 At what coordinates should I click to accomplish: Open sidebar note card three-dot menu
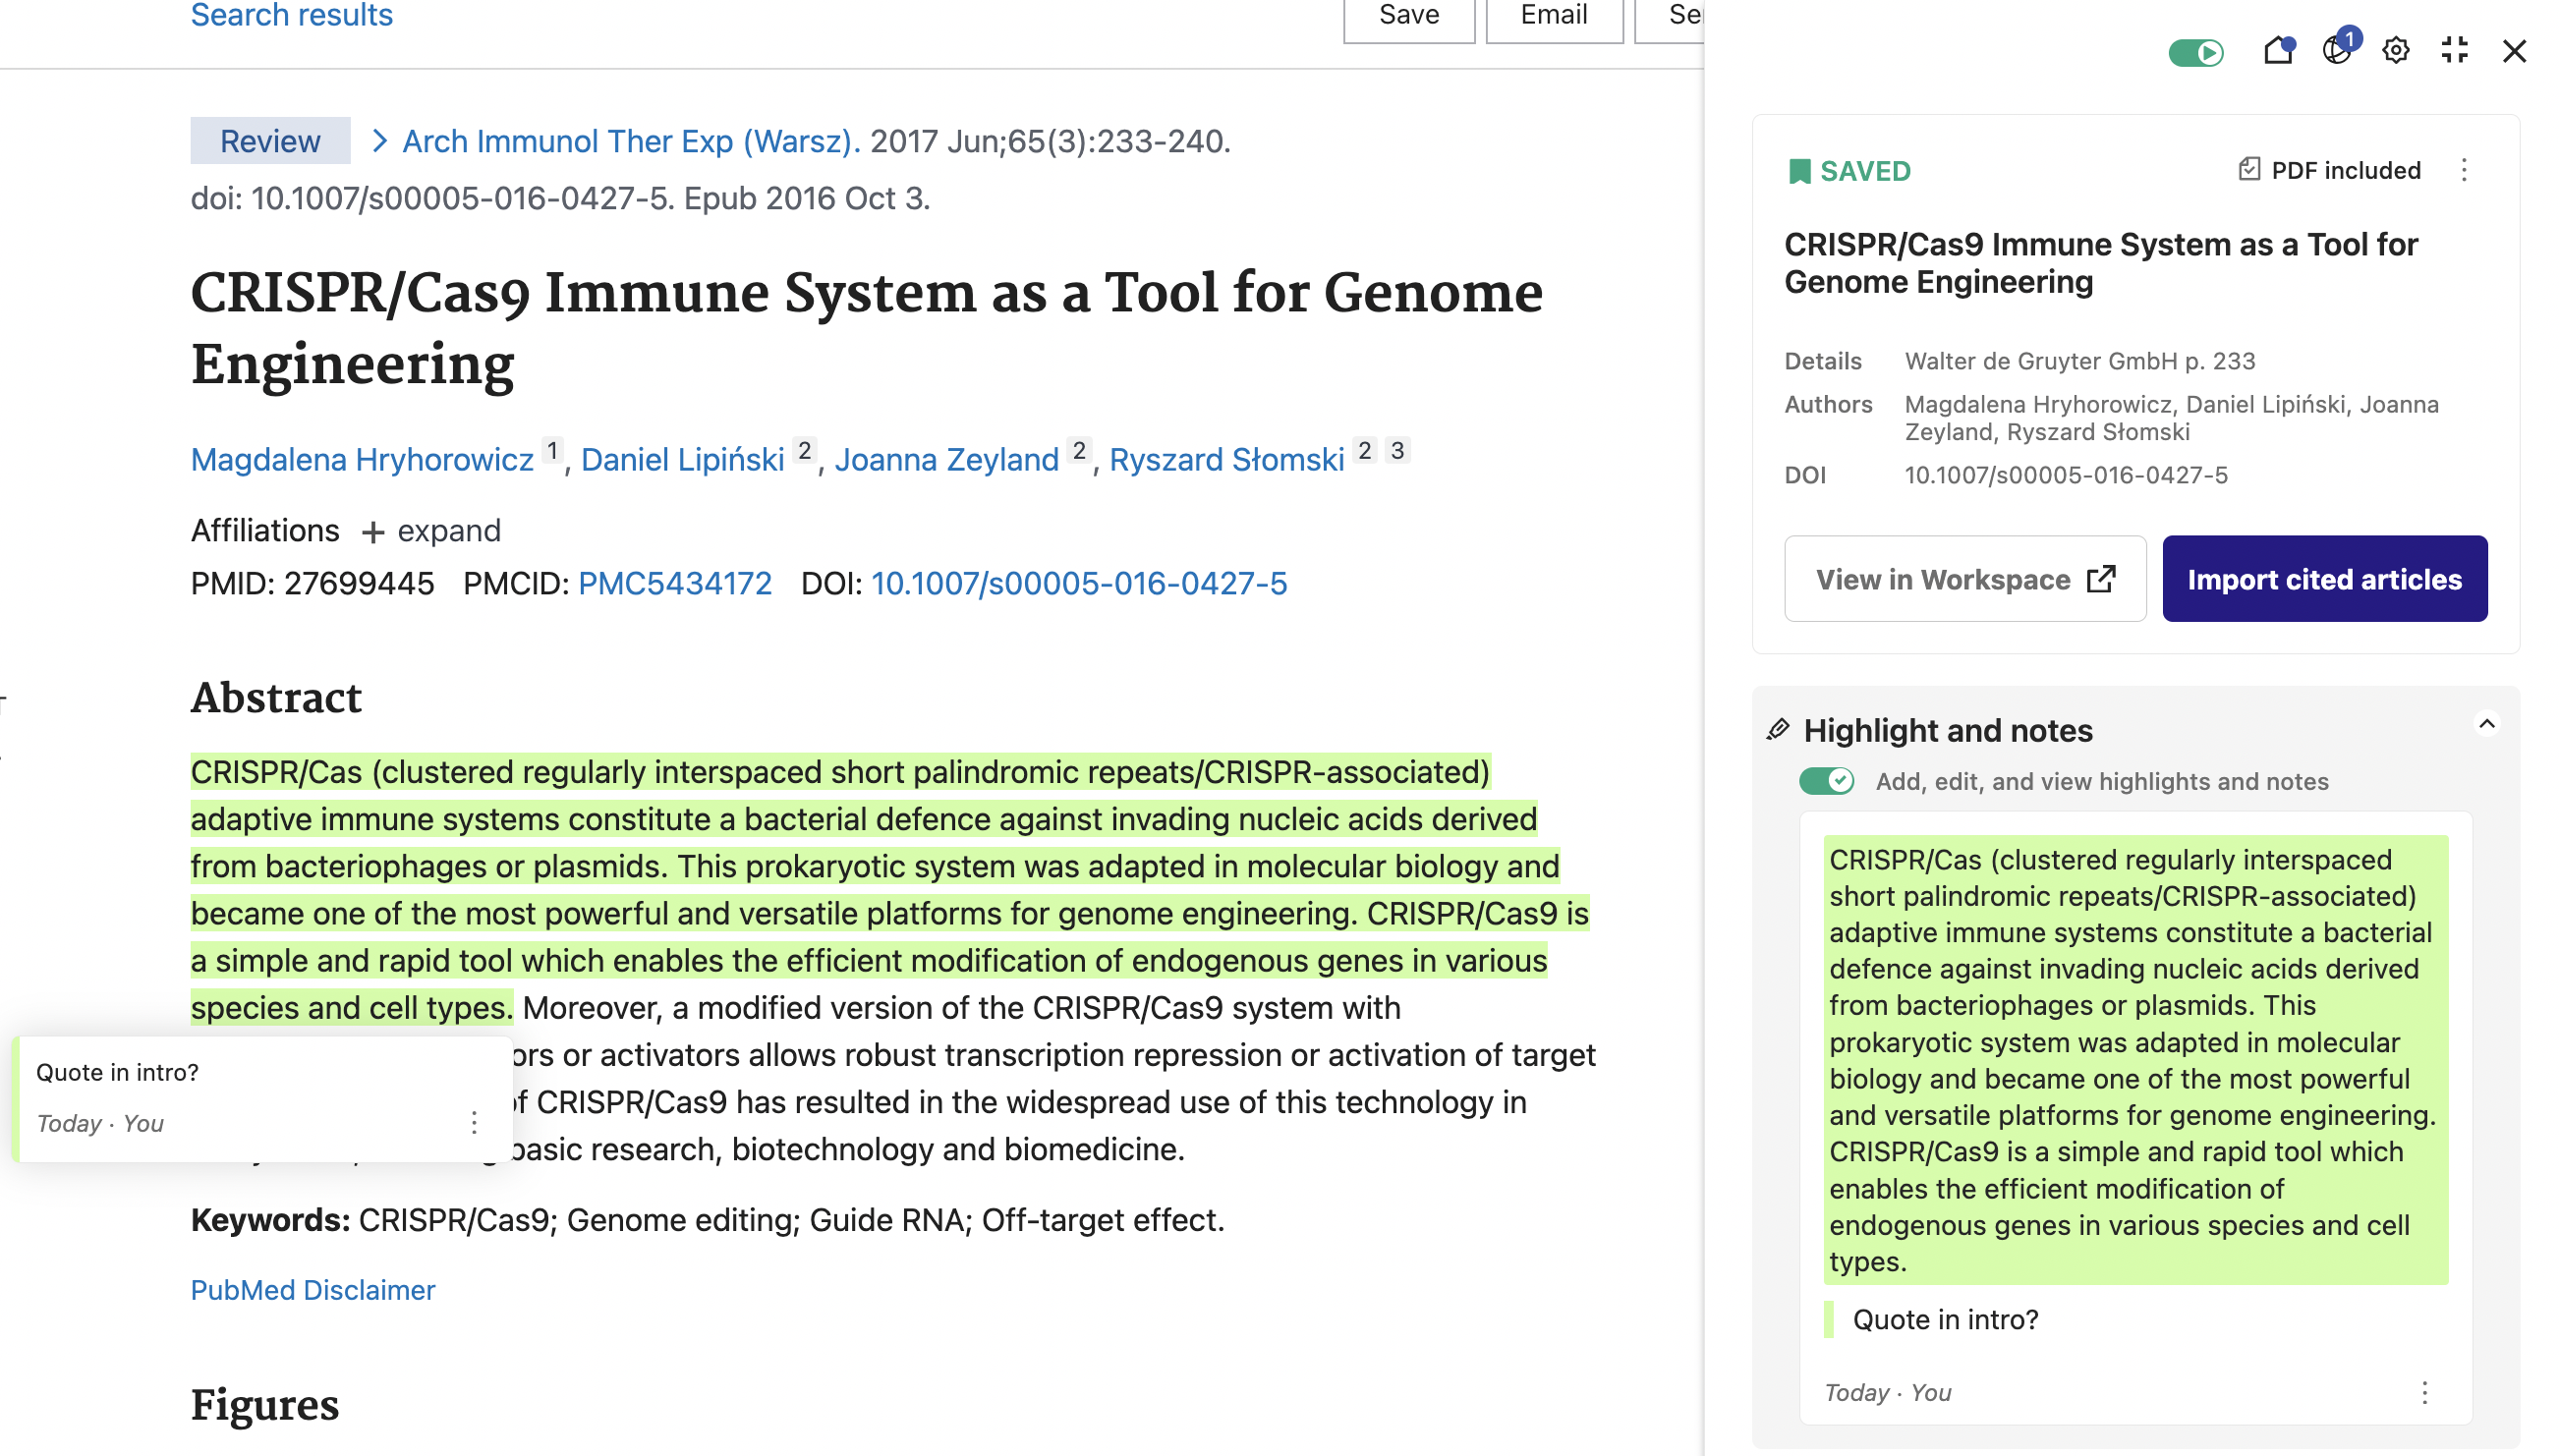click(x=2424, y=1393)
